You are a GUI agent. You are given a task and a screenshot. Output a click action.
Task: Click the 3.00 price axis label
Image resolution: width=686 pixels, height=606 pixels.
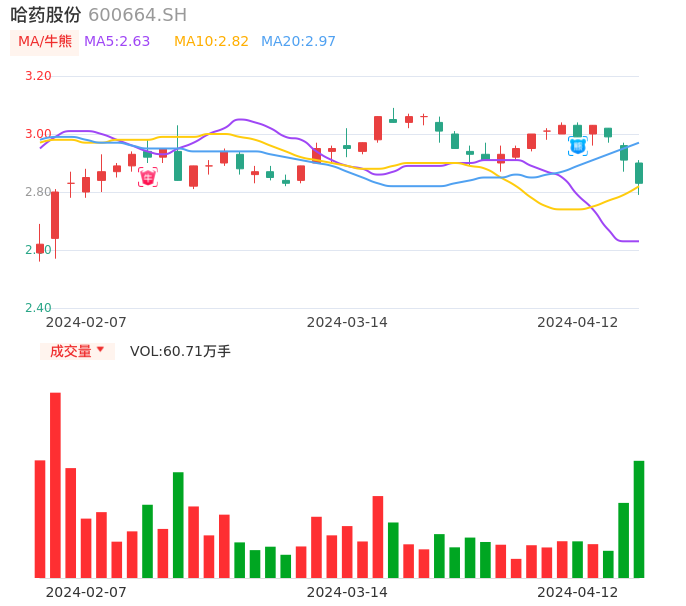point(38,134)
